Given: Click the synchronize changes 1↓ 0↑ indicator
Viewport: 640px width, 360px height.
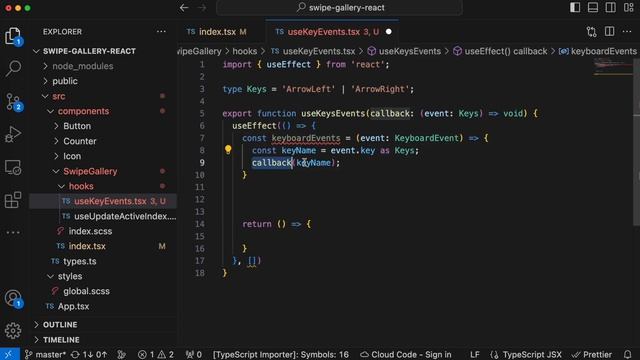Looking at the screenshot, I should [x=89, y=354].
